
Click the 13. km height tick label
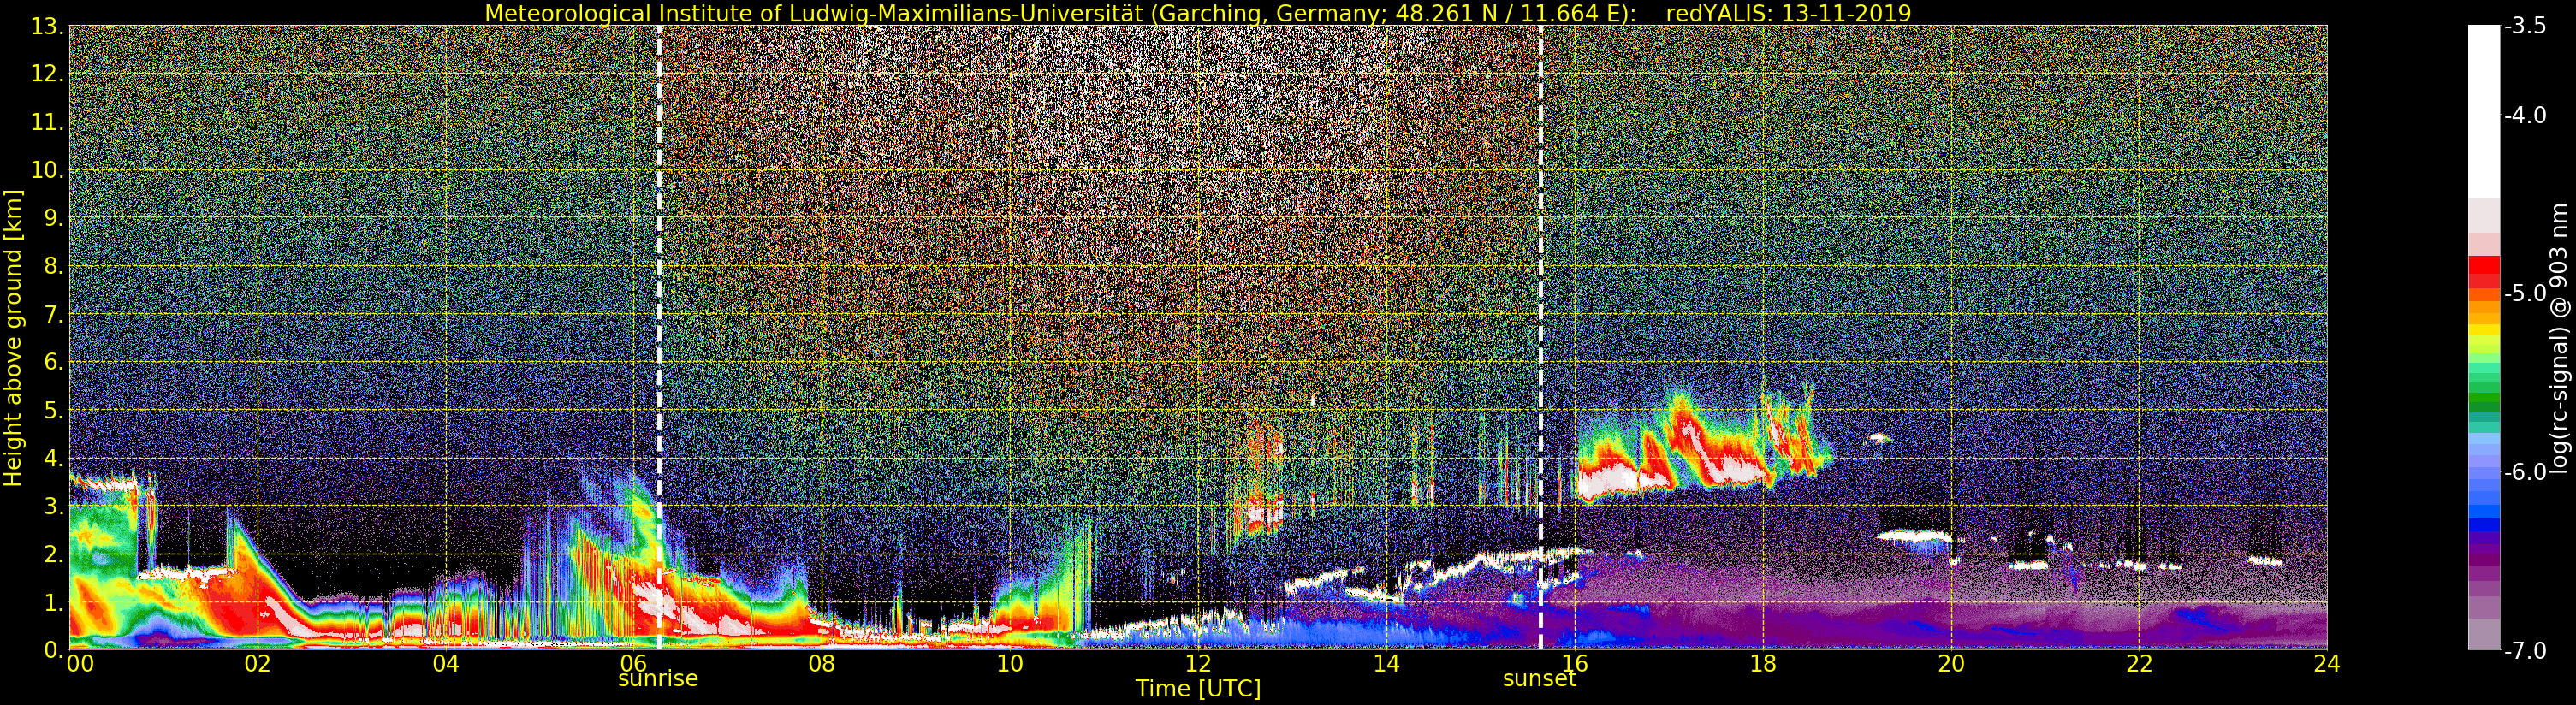click(x=47, y=26)
